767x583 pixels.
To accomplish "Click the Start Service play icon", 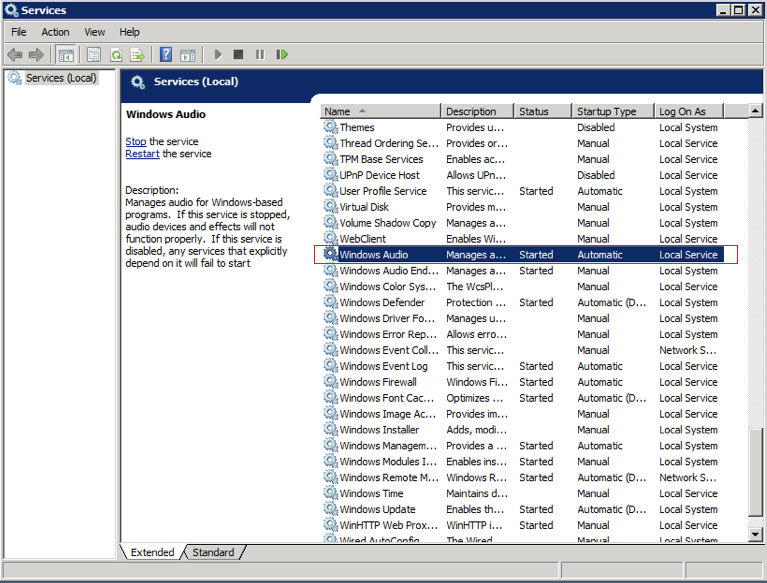I will click(x=218, y=54).
